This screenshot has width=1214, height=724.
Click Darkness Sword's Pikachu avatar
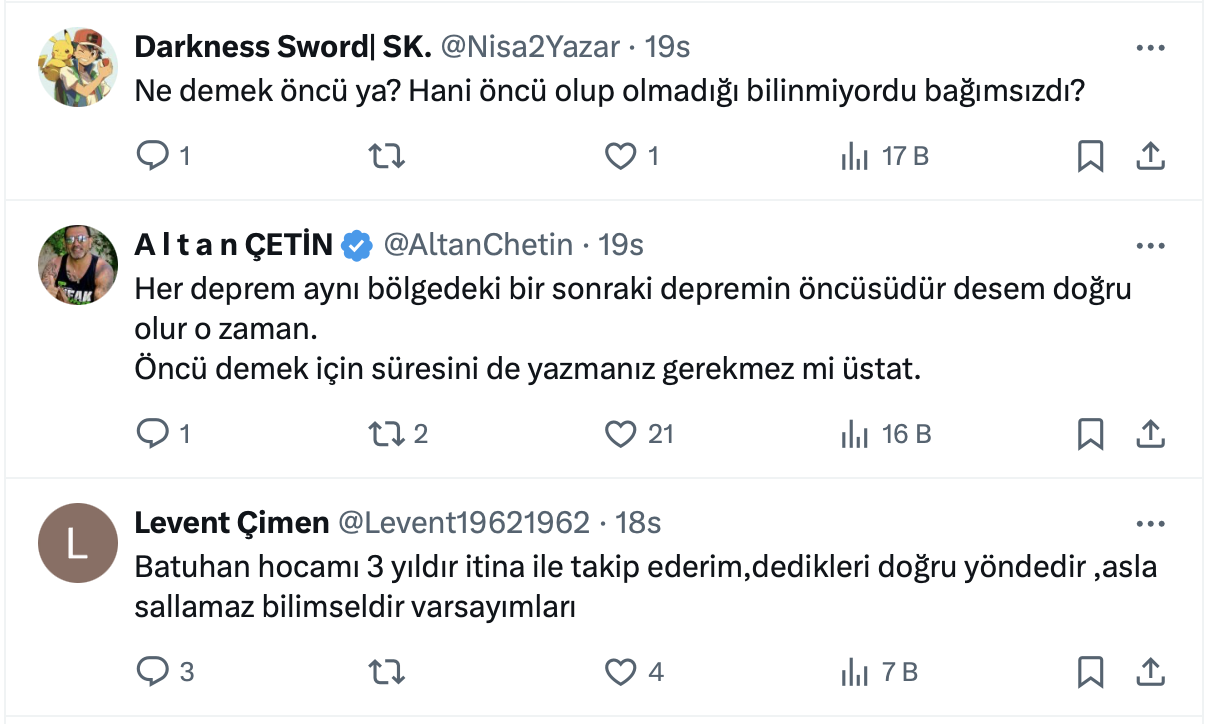78,67
